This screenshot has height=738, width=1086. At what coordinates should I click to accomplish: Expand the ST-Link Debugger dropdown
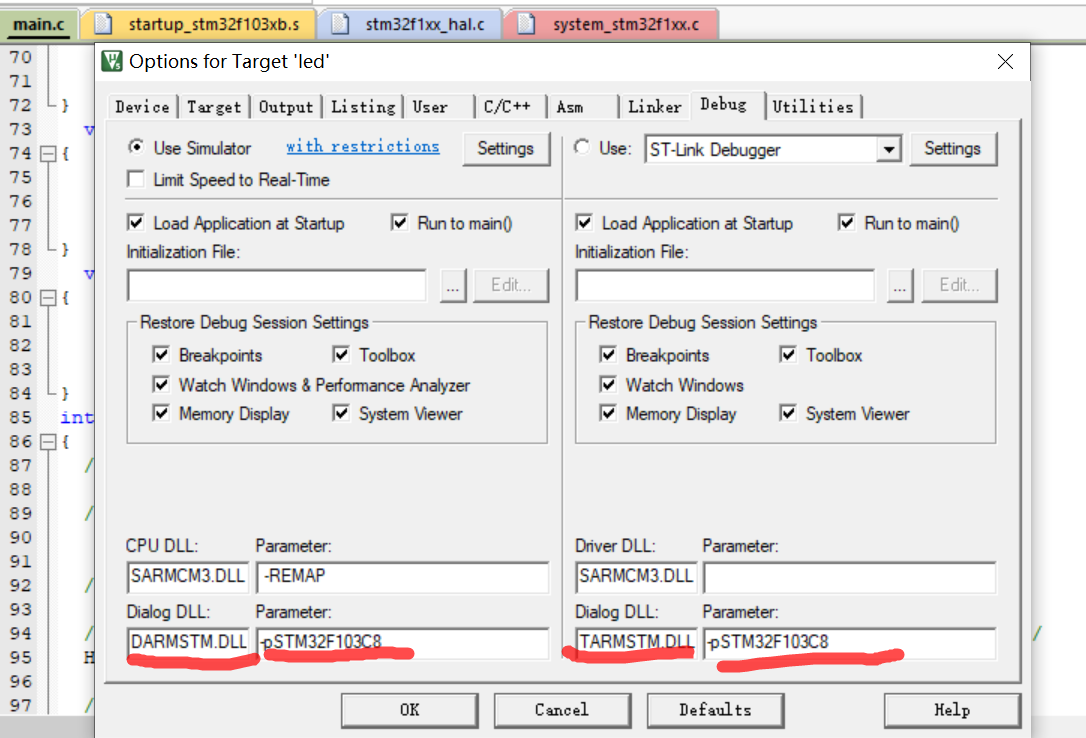[x=888, y=149]
